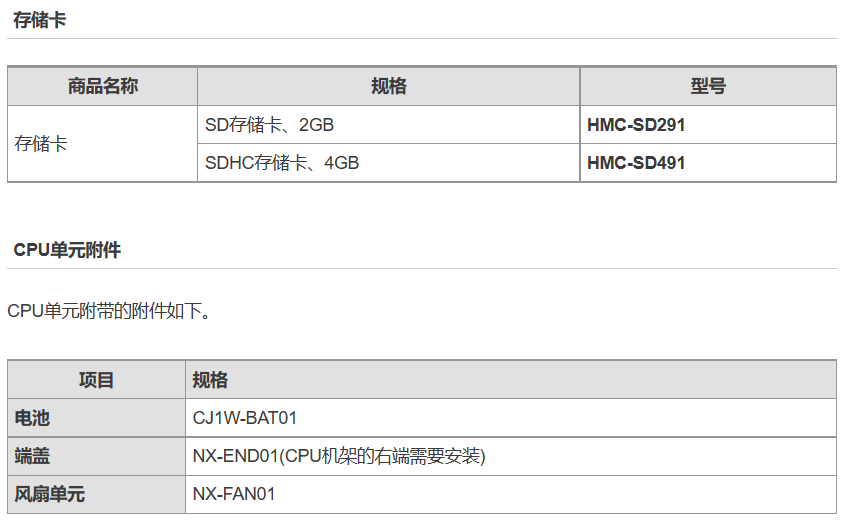Click the CPU单元附件 section heading
This screenshot has width=846, height=531.
click(67, 250)
